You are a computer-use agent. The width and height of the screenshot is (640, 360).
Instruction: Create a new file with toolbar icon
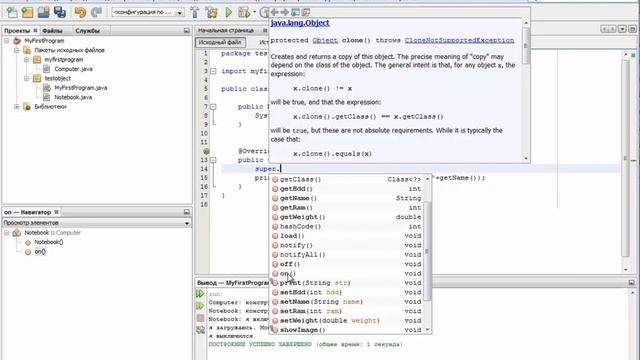click(x=11, y=13)
